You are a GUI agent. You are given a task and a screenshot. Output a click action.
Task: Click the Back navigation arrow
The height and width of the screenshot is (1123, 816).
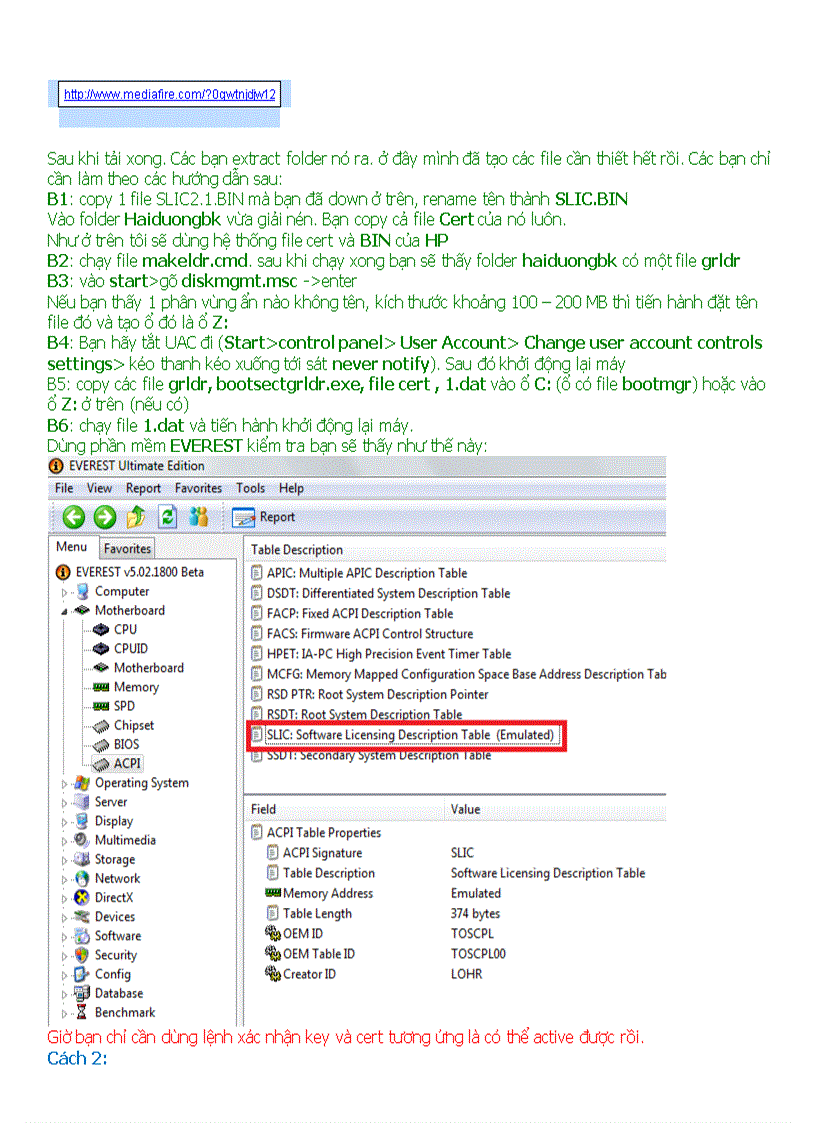[73, 517]
